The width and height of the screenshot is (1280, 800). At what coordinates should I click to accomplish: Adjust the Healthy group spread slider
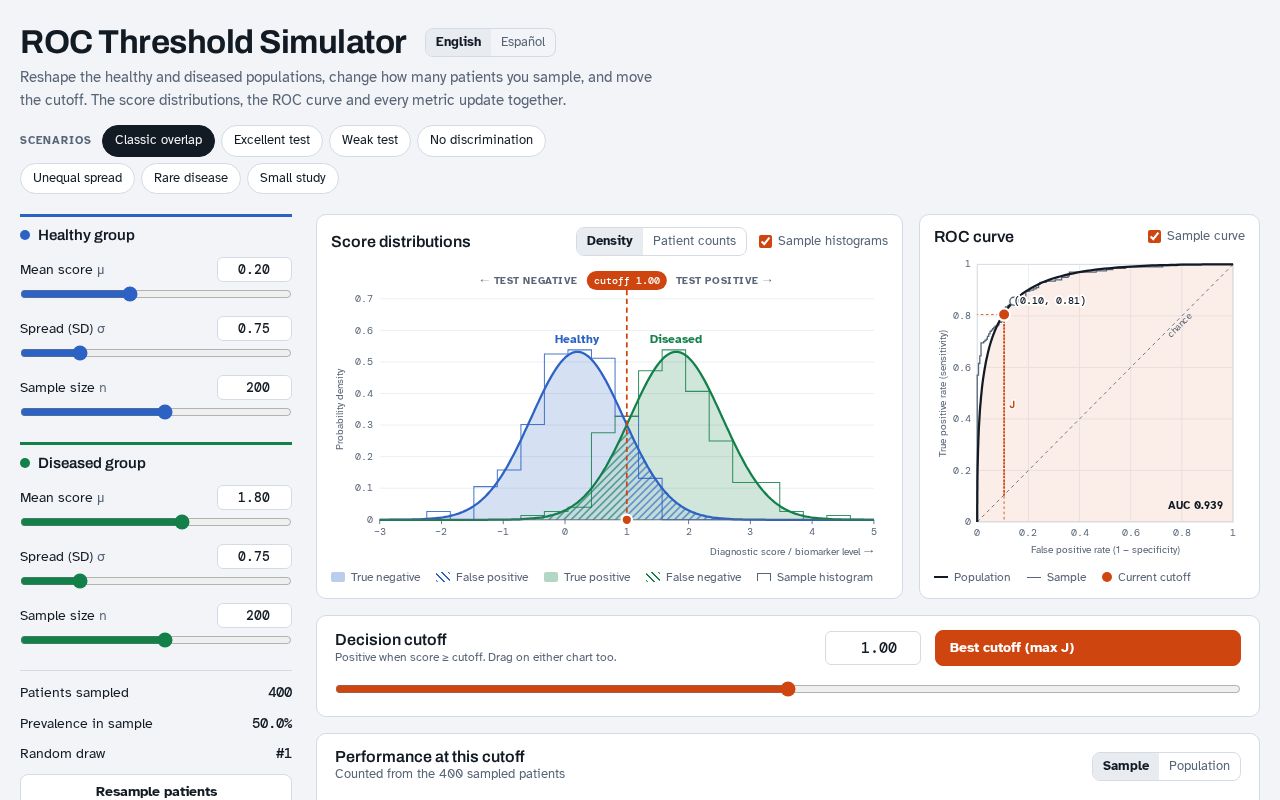point(156,353)
